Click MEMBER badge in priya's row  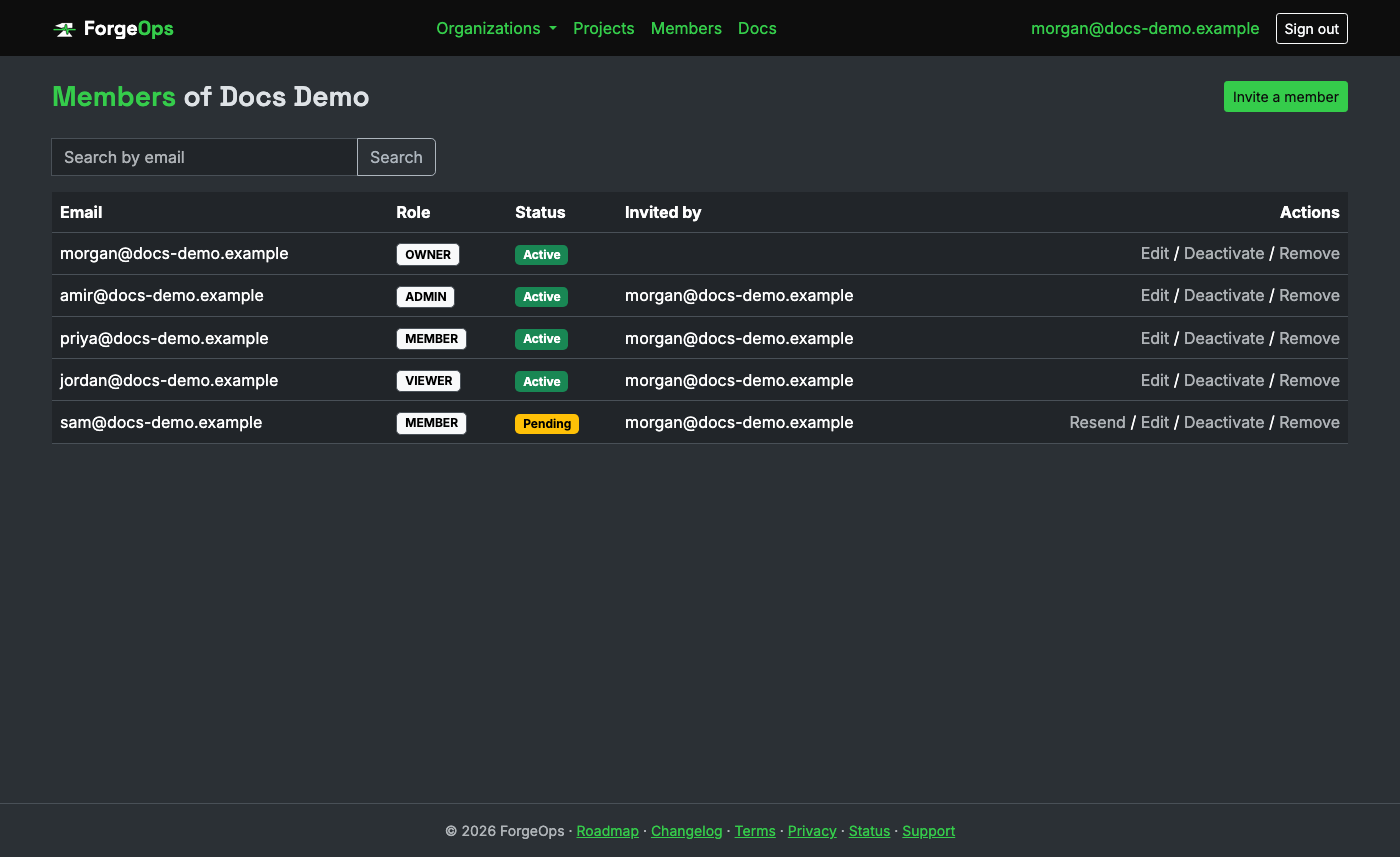pos(432,339)
